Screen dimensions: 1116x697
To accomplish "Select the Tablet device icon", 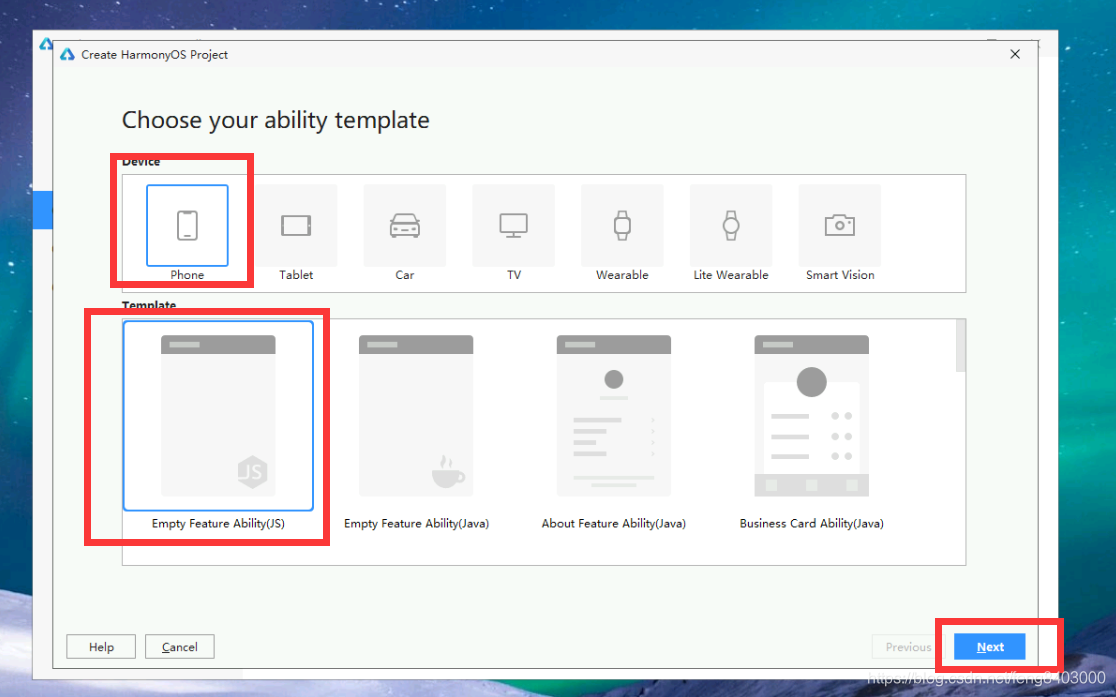I will pos(296,225).
